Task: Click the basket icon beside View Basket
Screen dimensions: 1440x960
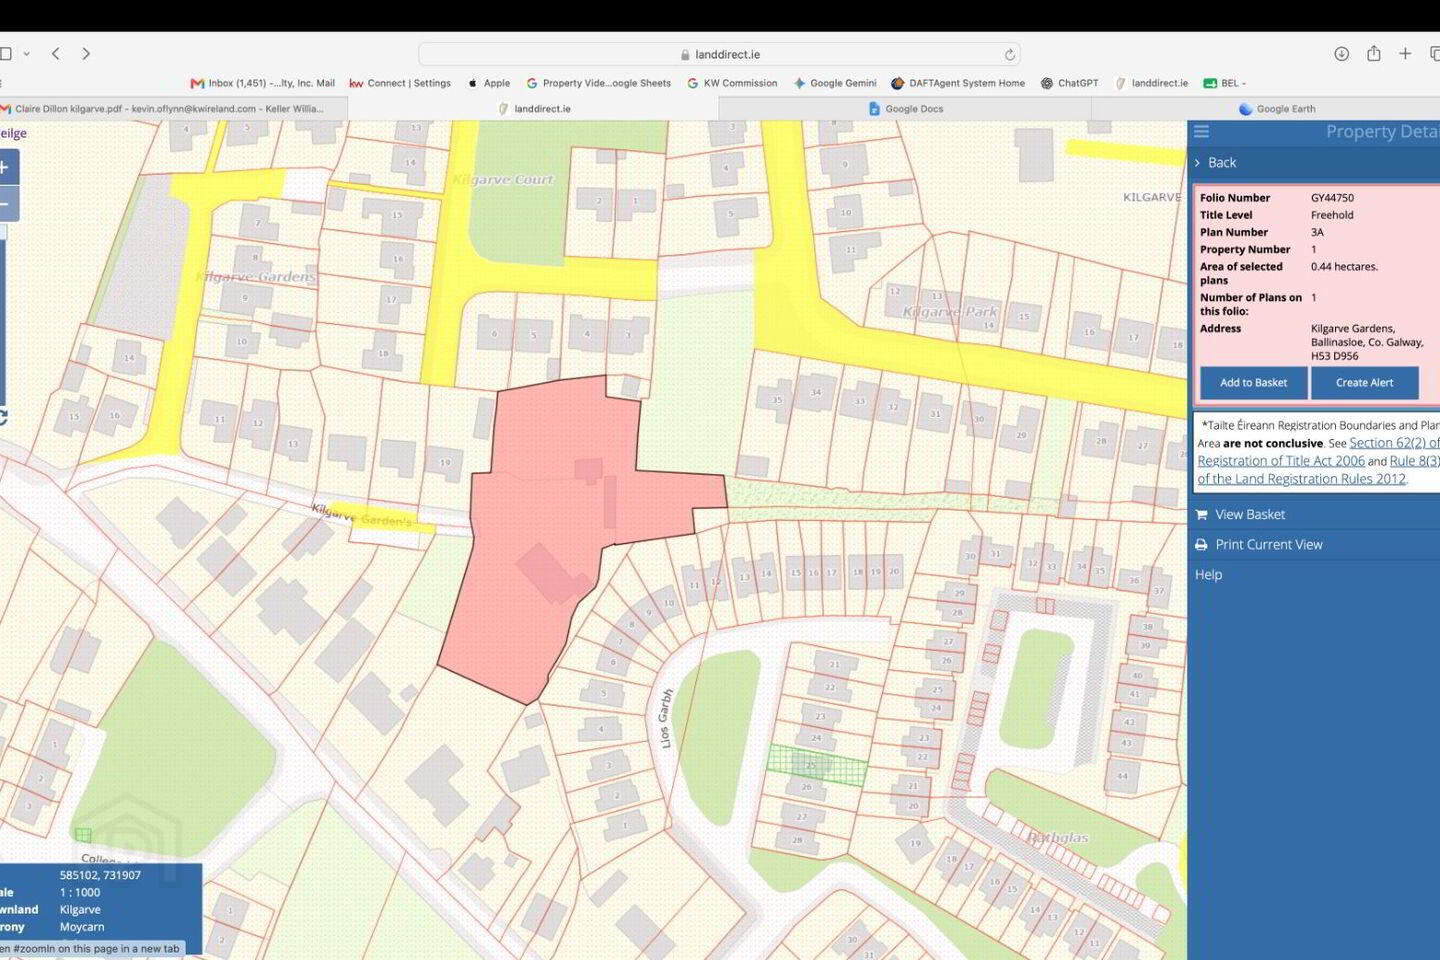Action: coord(1201,514)
